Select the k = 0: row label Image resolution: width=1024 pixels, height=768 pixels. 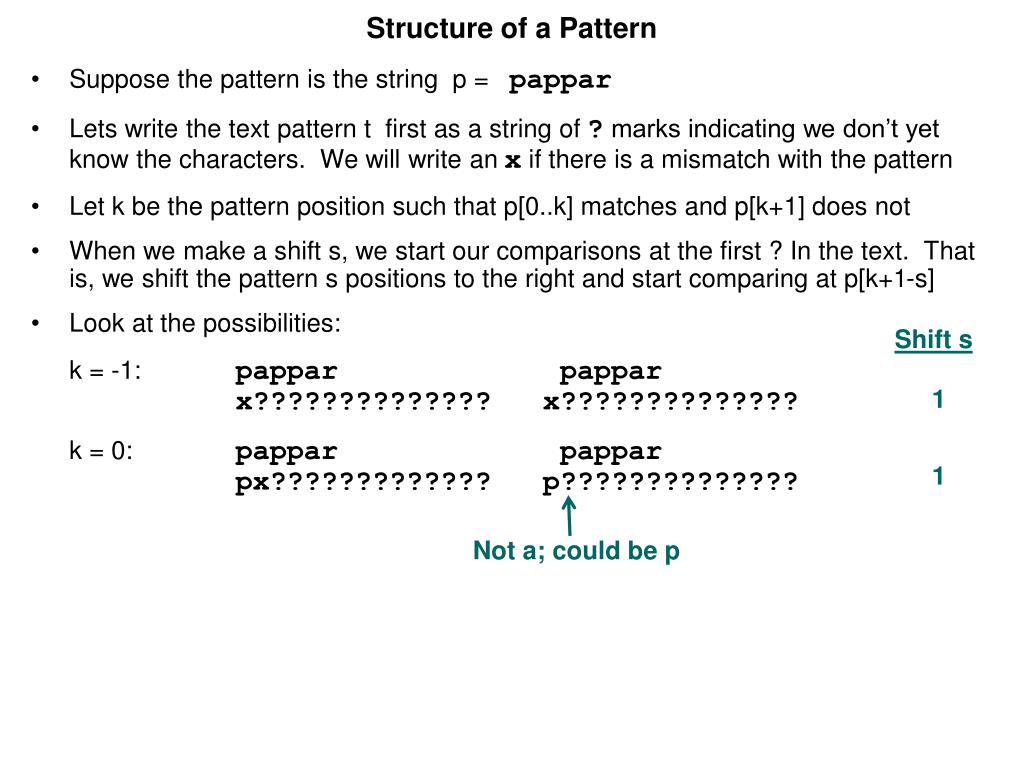click(x=101, y=452)
